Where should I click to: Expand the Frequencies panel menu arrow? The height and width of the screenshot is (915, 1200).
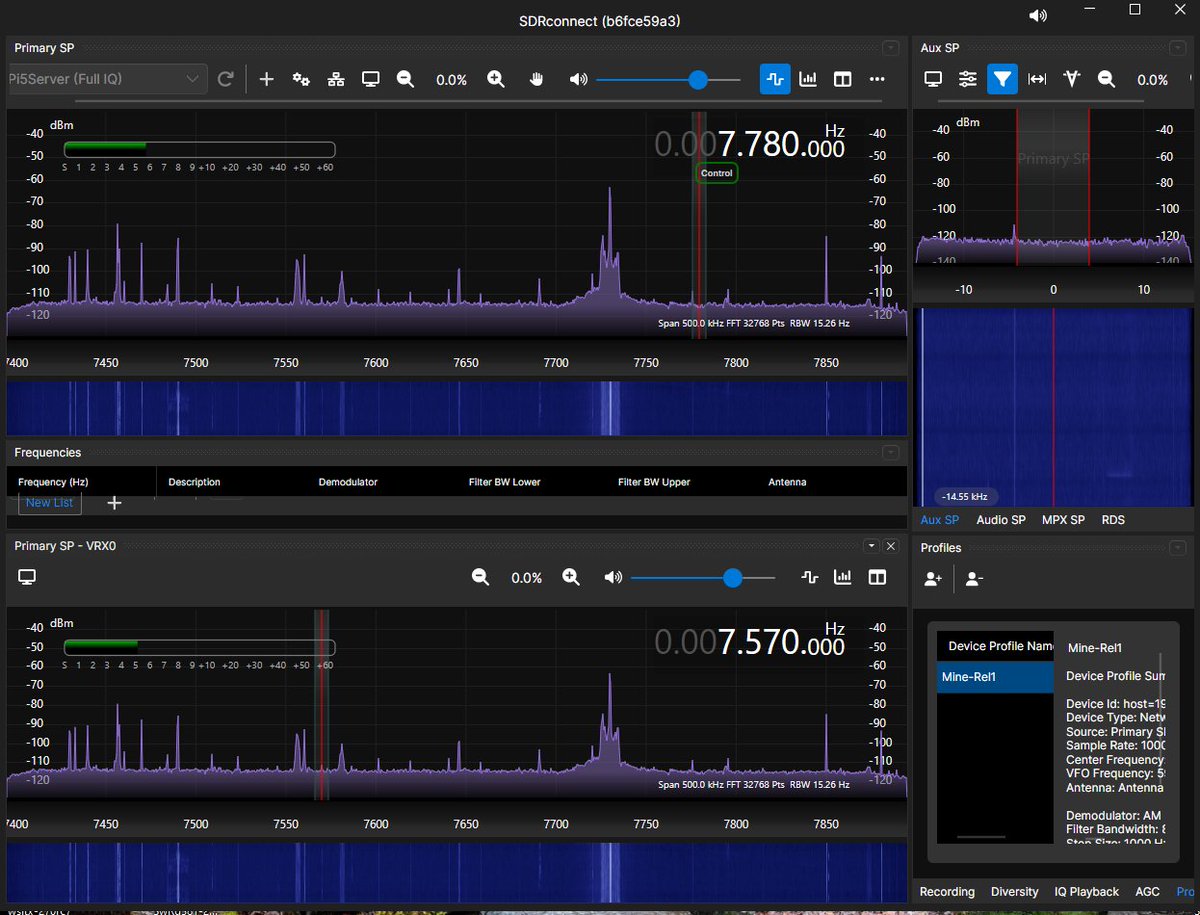tap(890, 453)
